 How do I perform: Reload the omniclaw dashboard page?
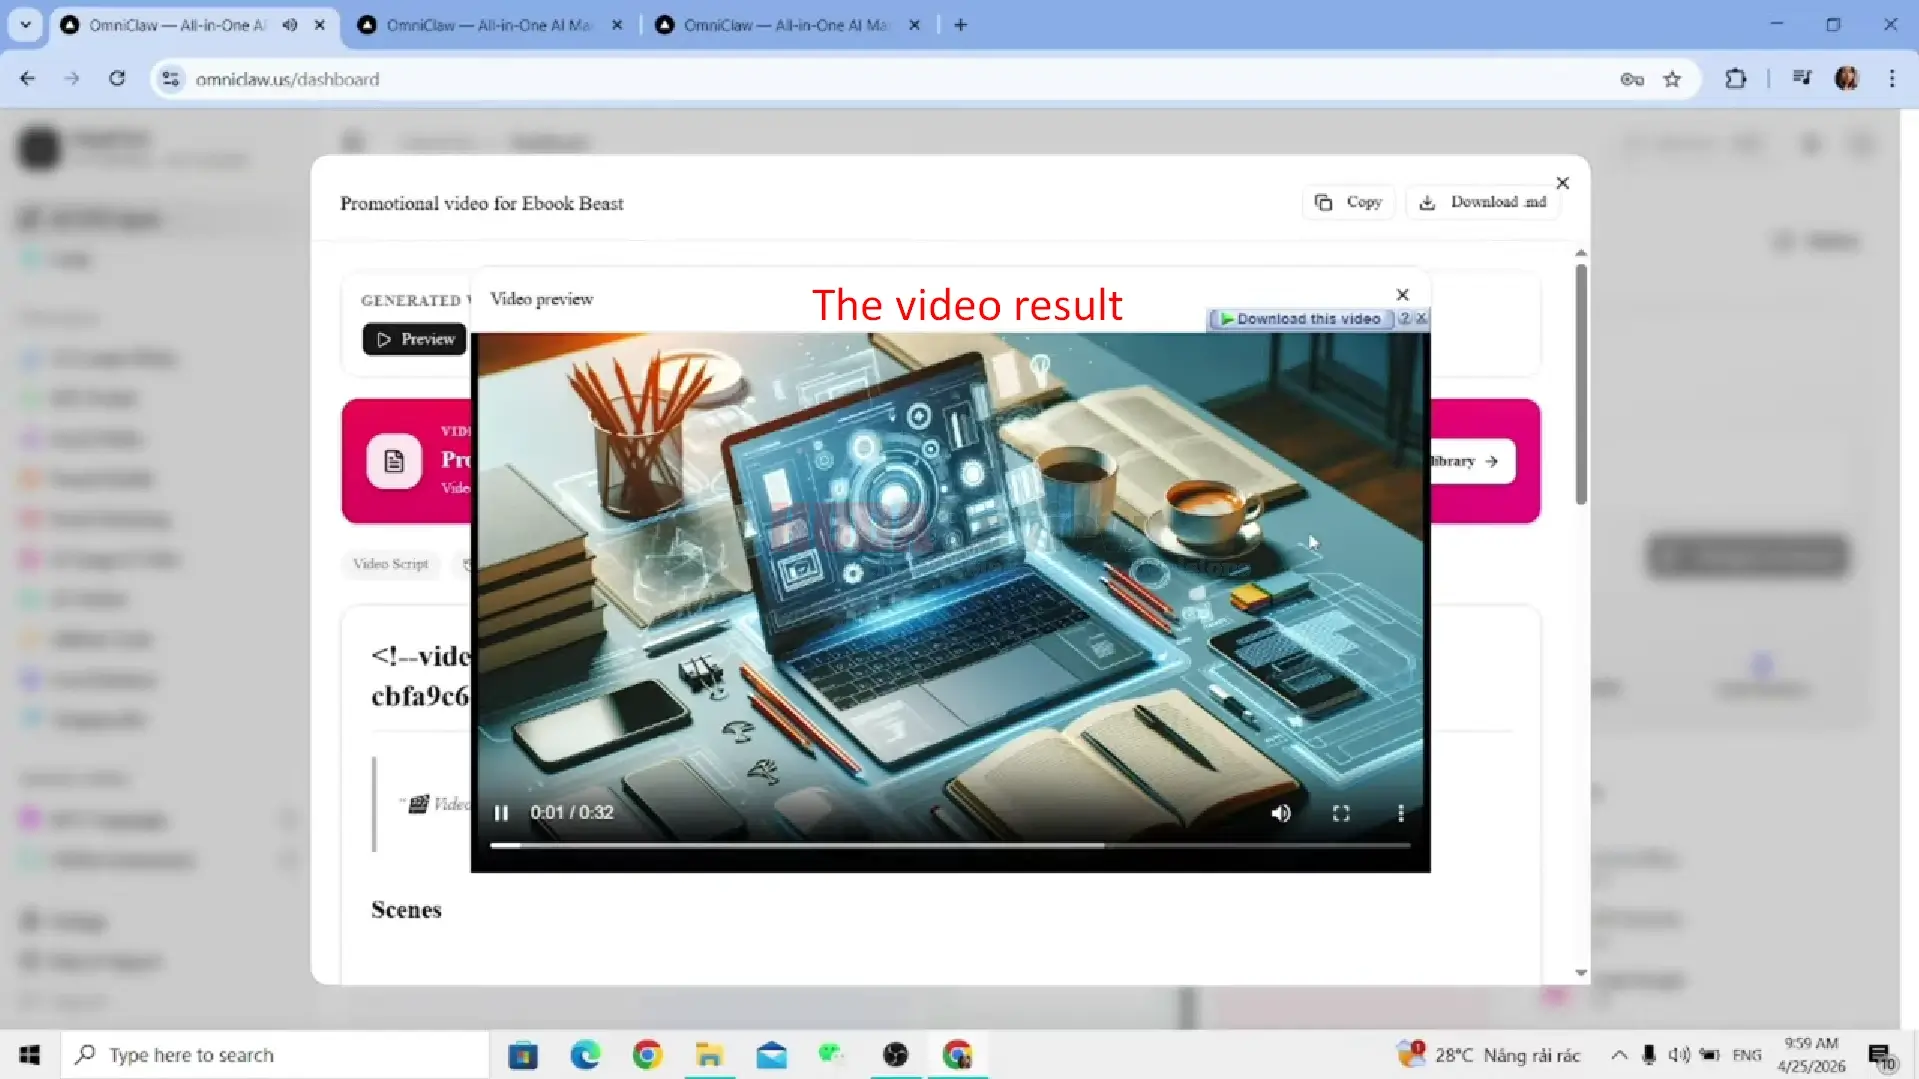(117, 79)
